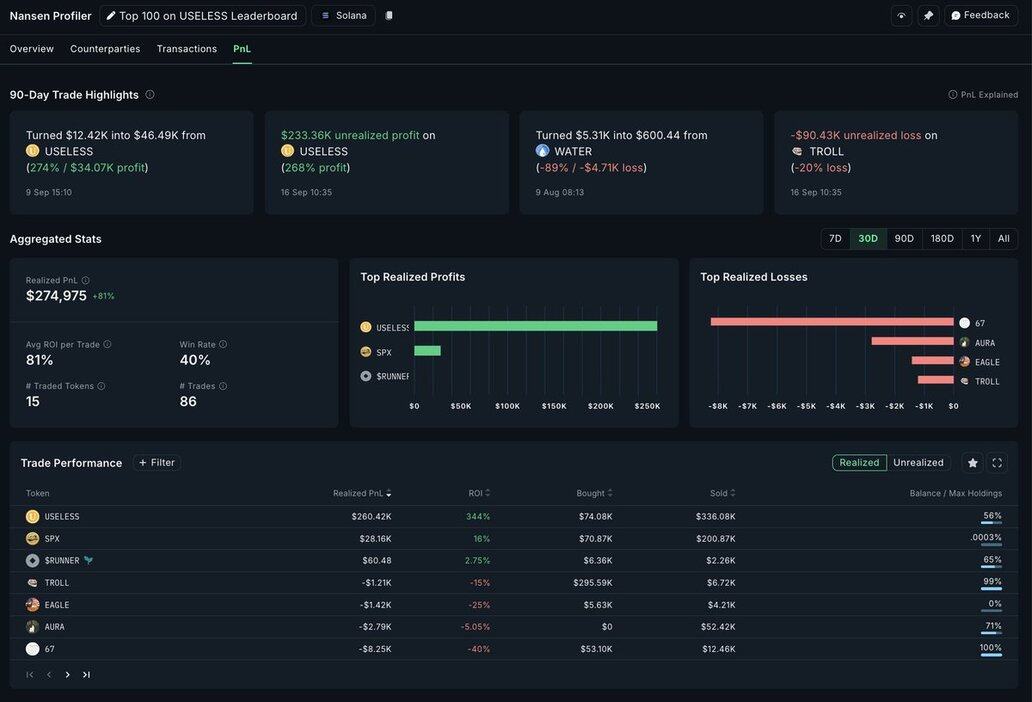The width and height of the screenshot is (1032, 702).
Task: Click the Realized PnL value $274,975
Action: 56,296
